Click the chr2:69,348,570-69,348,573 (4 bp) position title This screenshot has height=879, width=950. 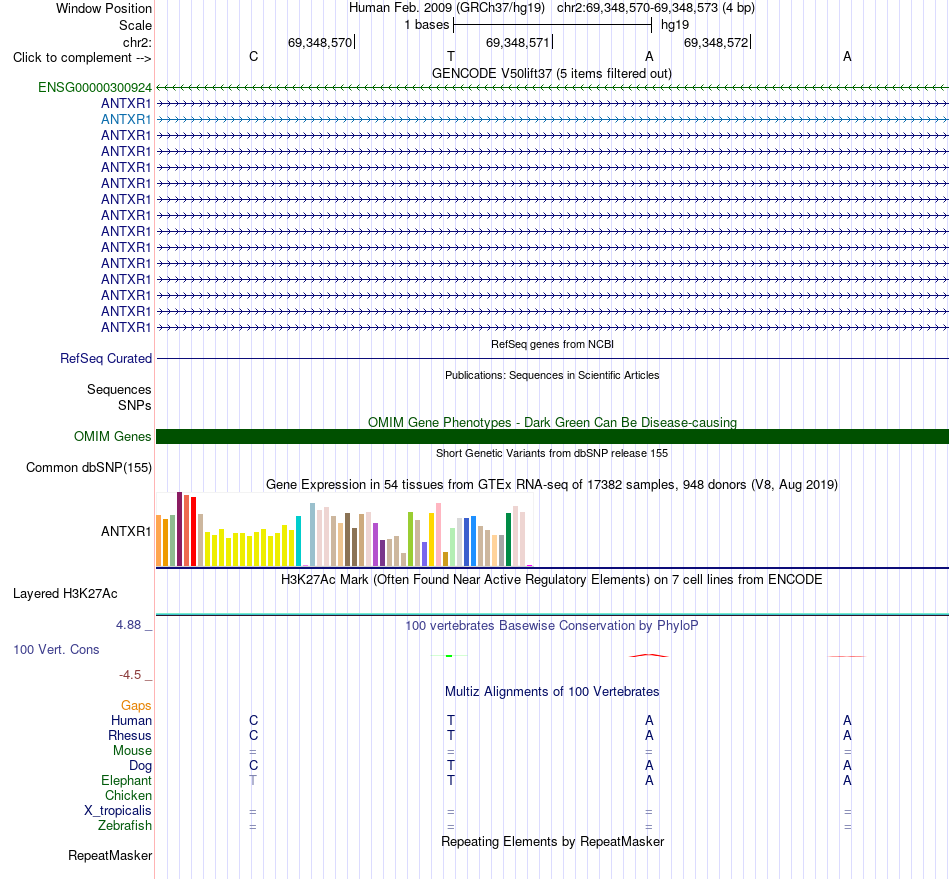[x=656, y=8]
